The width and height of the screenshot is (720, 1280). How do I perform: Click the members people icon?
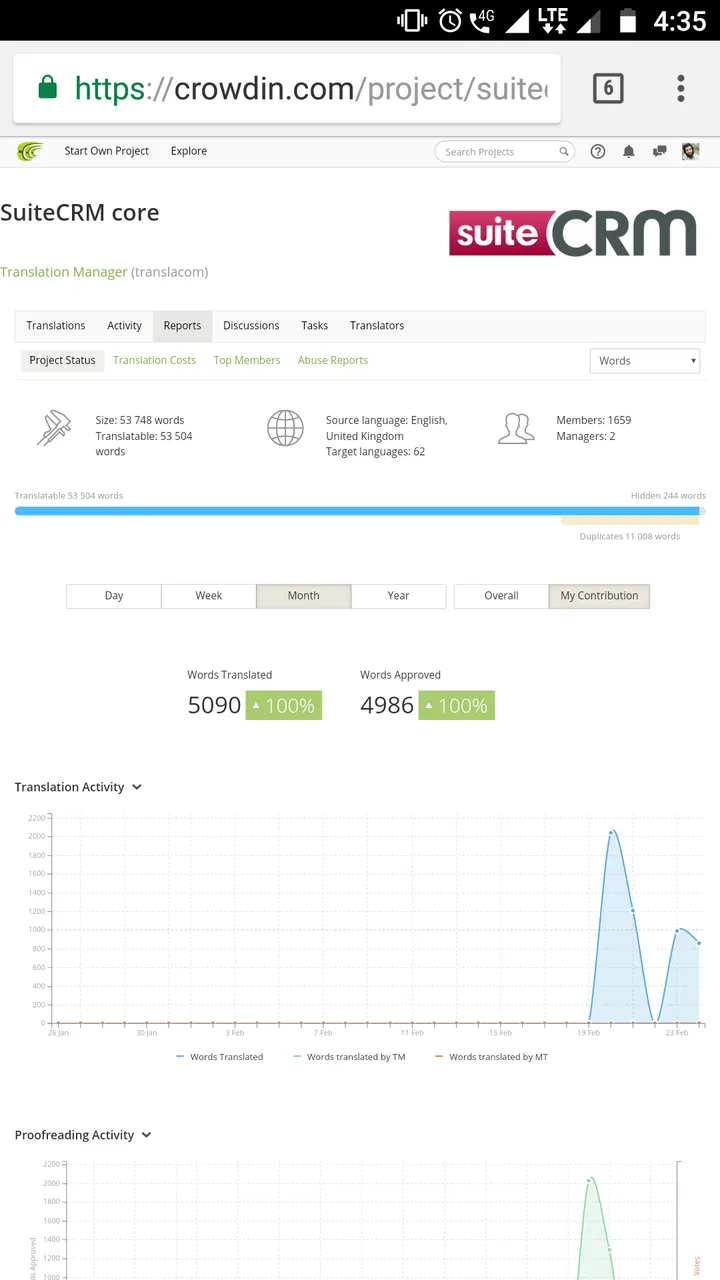(516, 428)
